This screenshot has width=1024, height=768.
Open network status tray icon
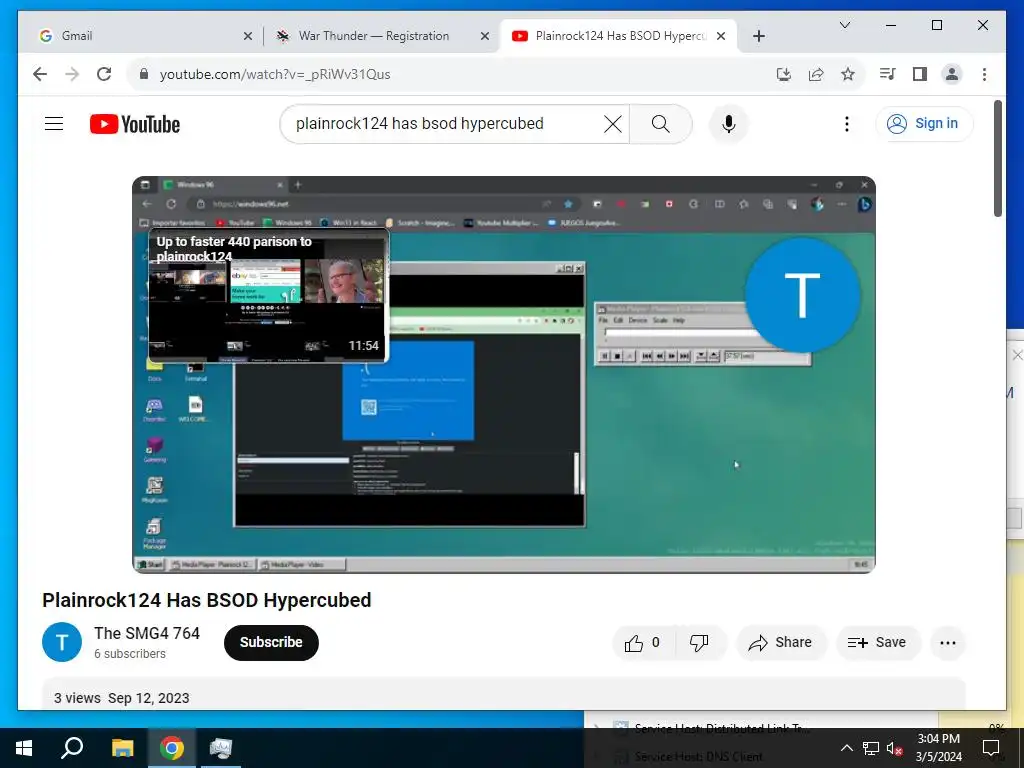pos(871,748)
